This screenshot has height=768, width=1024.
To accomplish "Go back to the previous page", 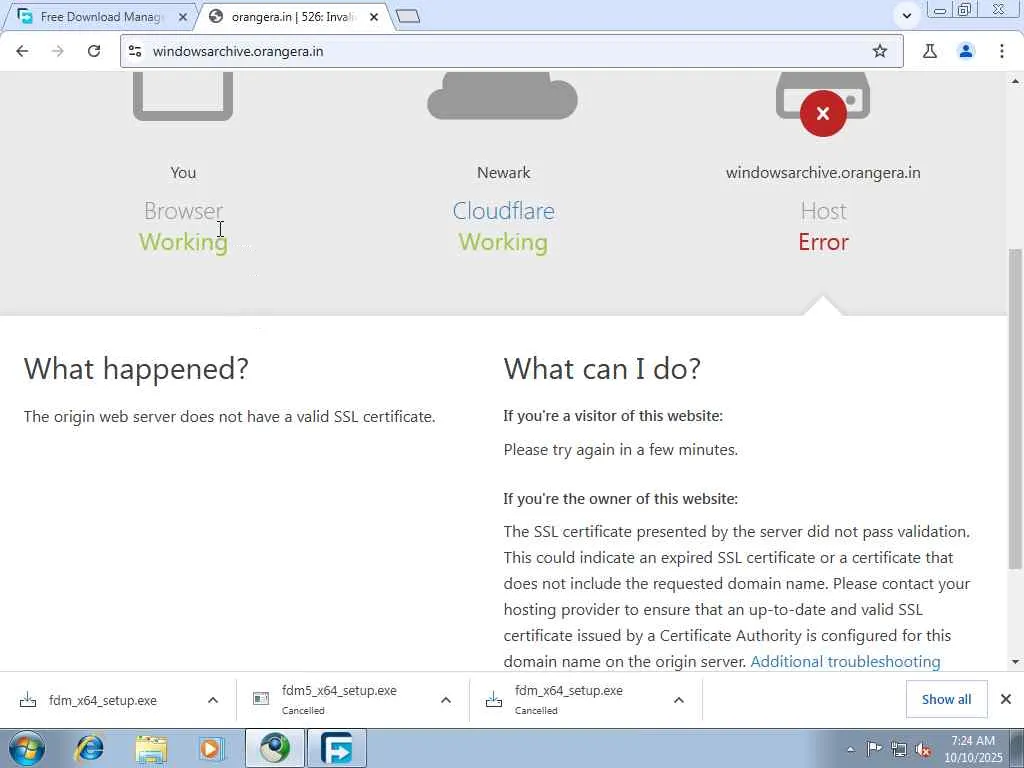I will coord(22,51).
